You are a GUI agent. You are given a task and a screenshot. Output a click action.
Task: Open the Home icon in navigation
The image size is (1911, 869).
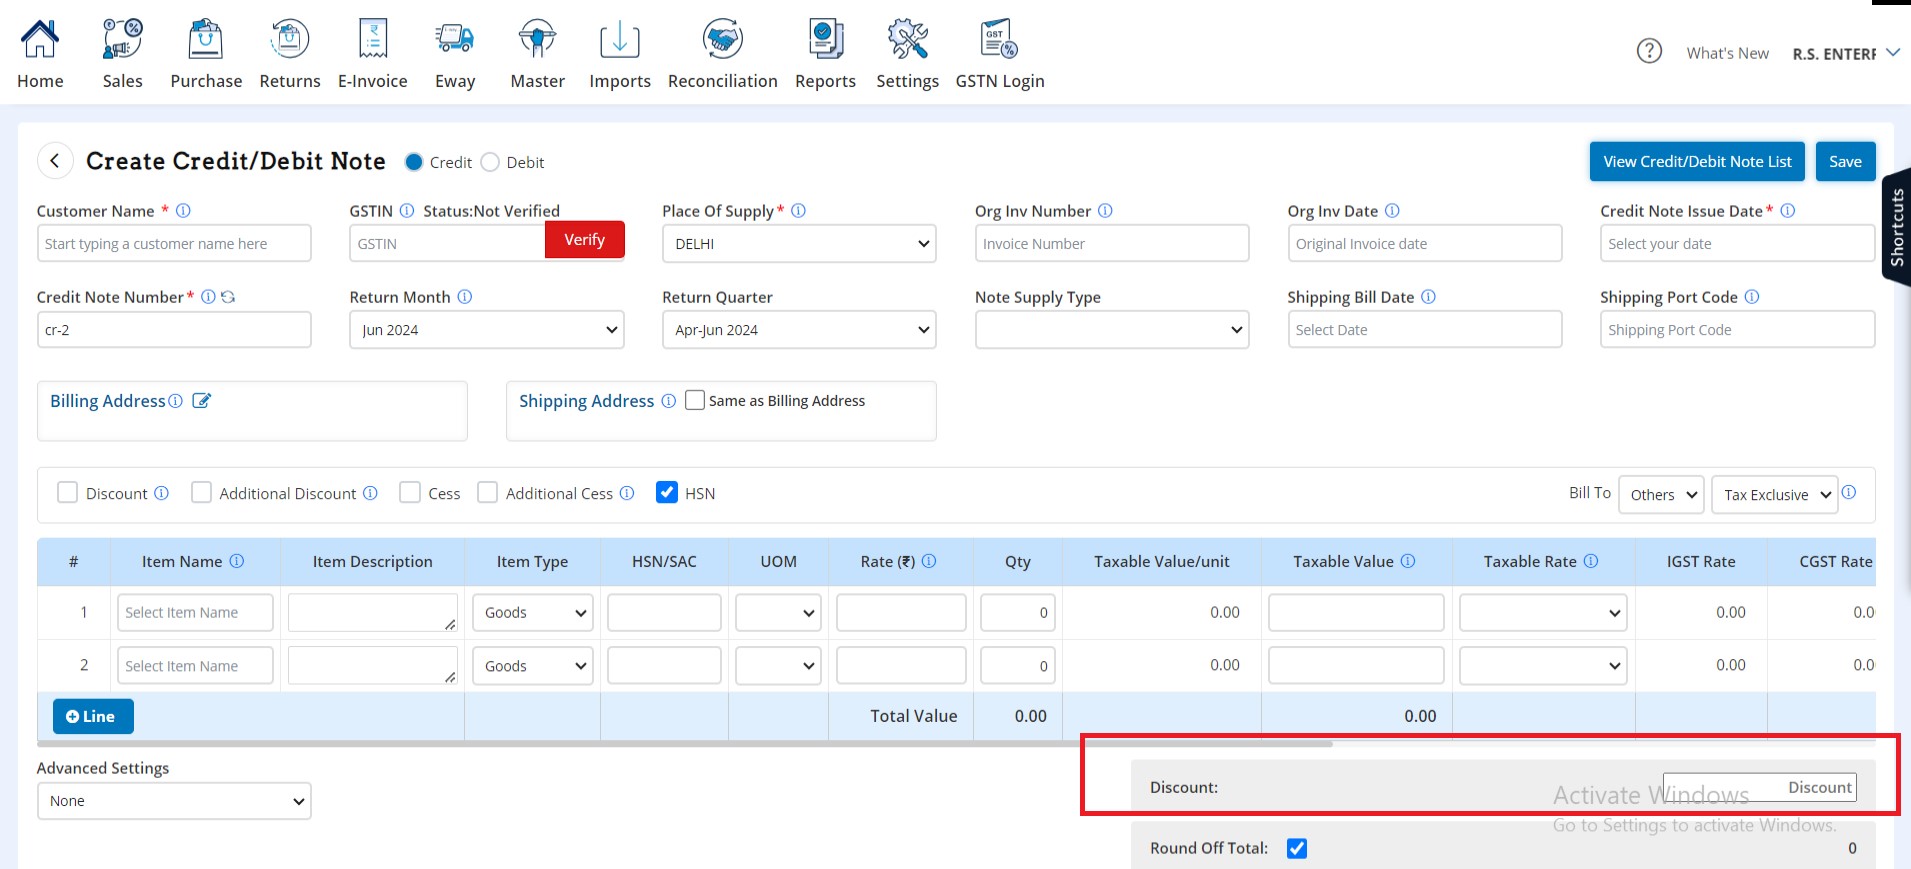tap(40, 39)
